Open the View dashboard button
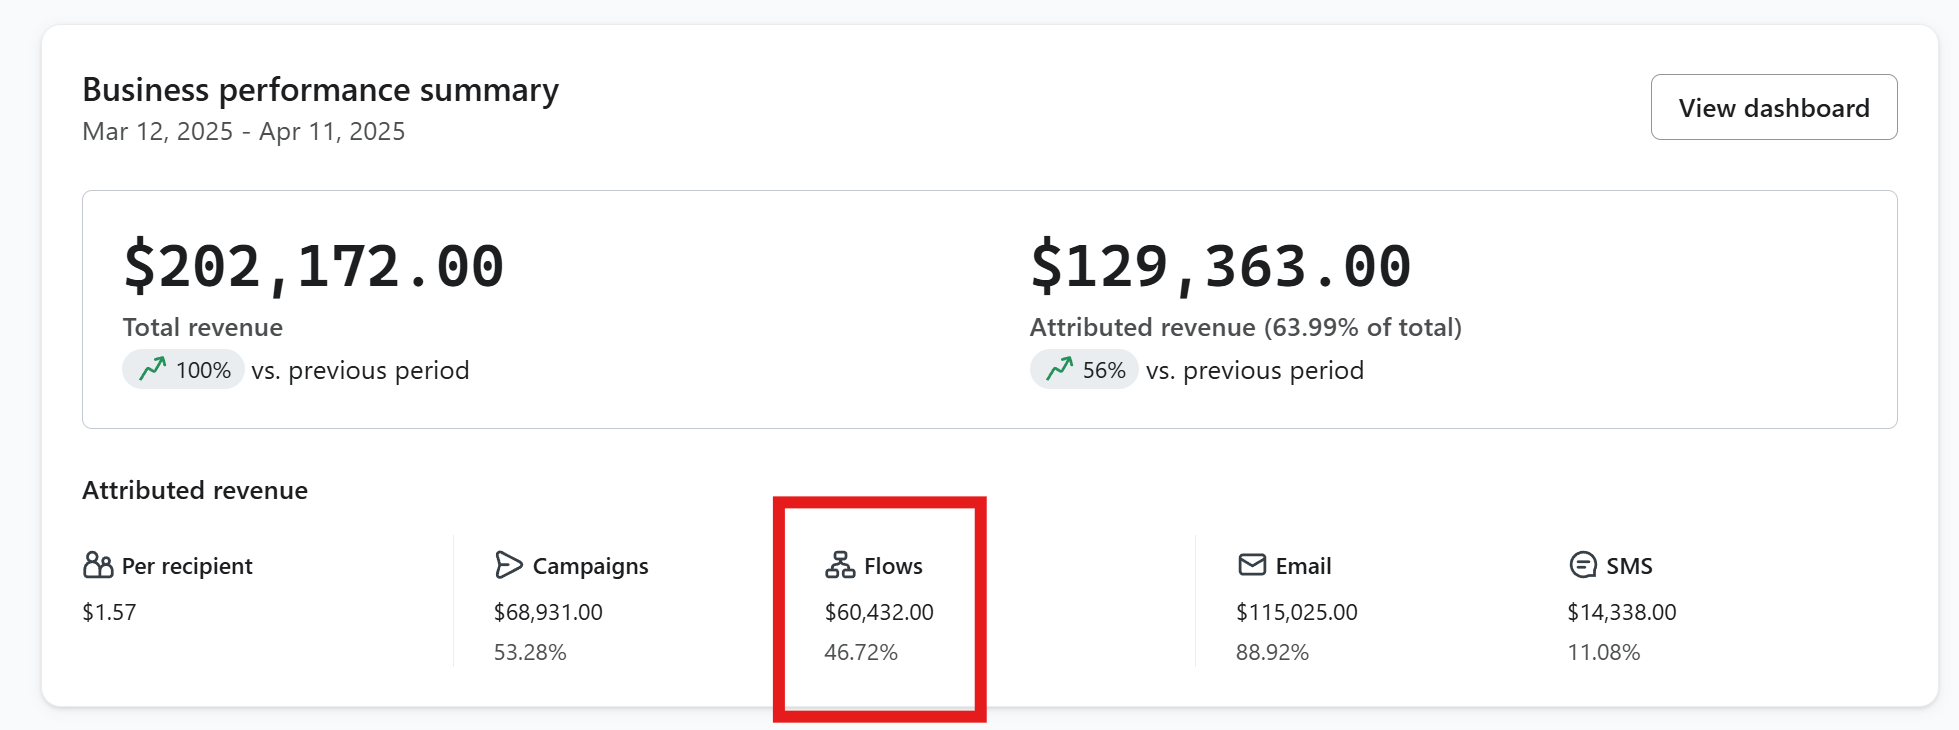The width and height of the screenshot is (1959, 730). 1773,107
